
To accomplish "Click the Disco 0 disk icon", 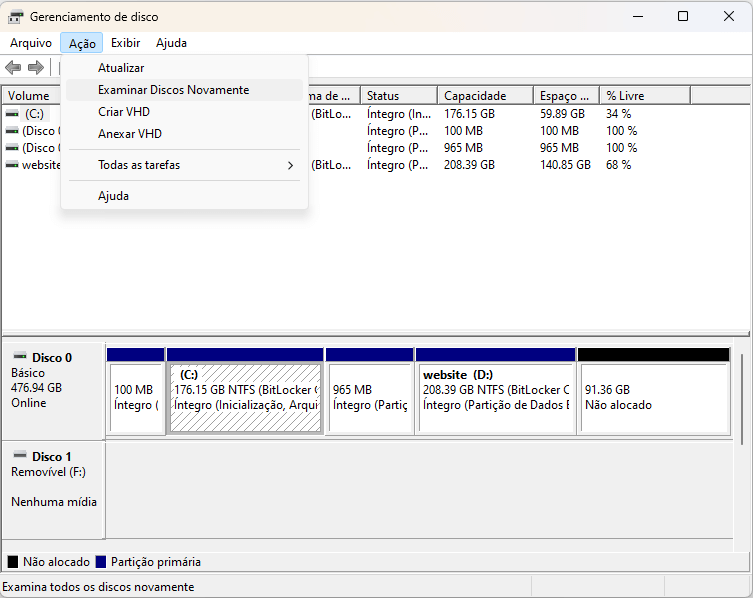I will (x=19, y=357).
